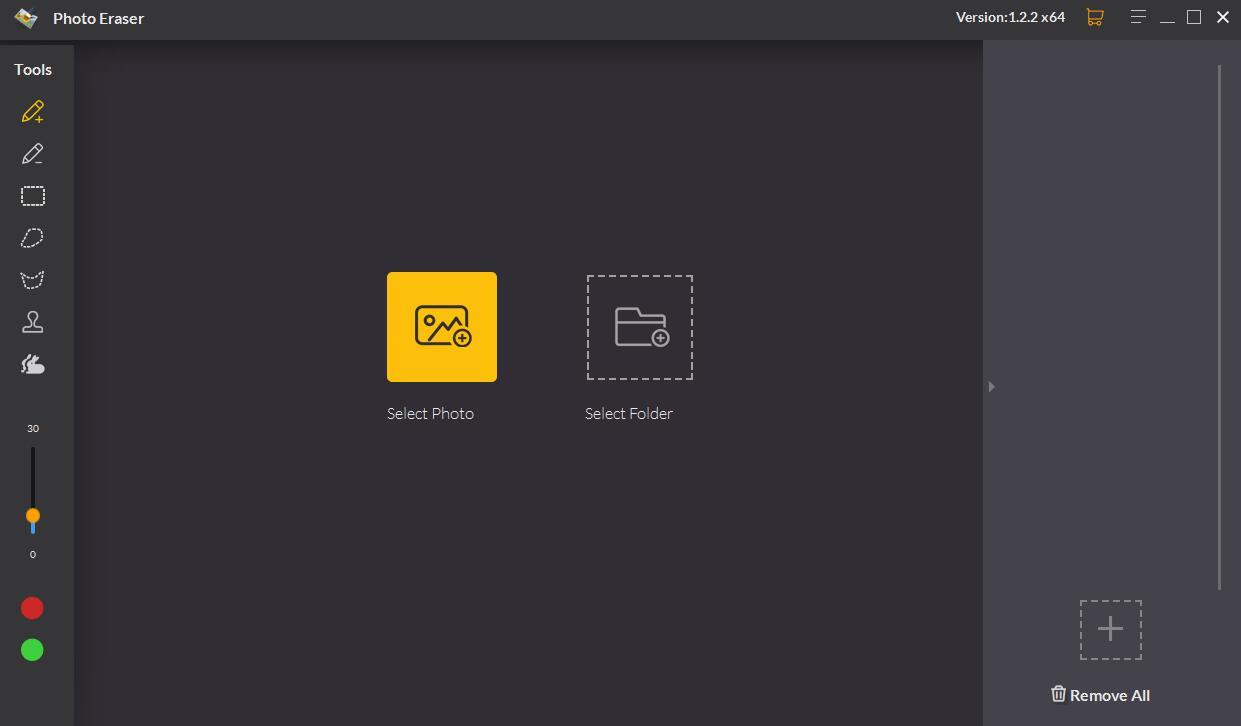The height and width of the screenshot is (726, 1241).
Task: Click the brush size slider handle
Action: [x=33, y=516]
